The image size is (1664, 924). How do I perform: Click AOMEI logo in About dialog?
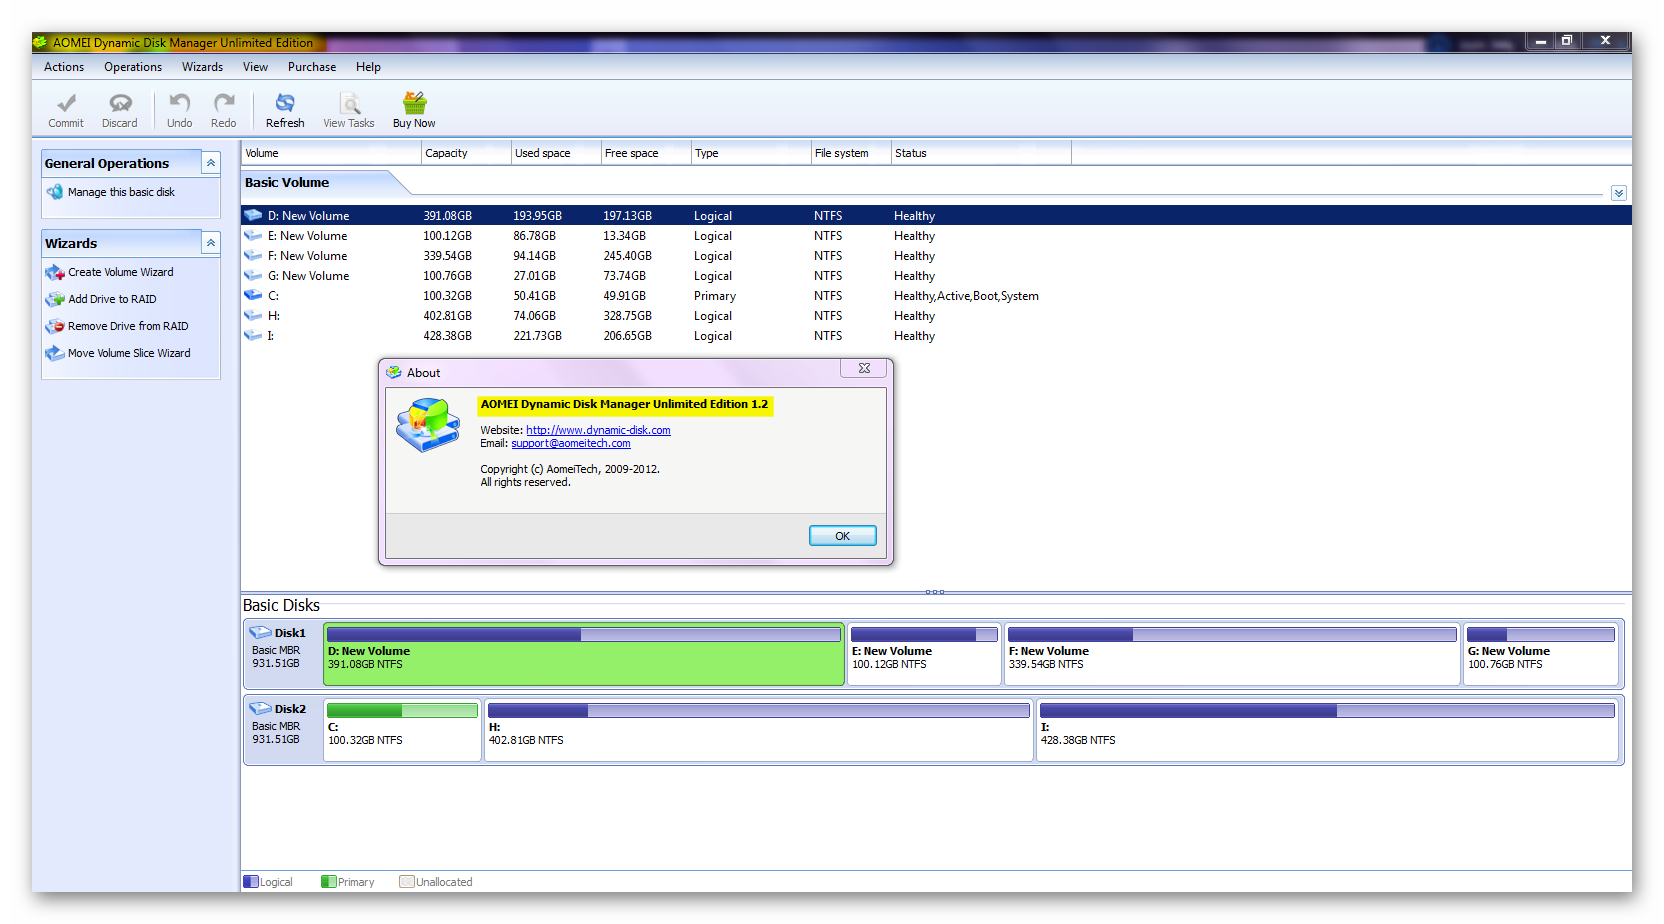(428, 425)
